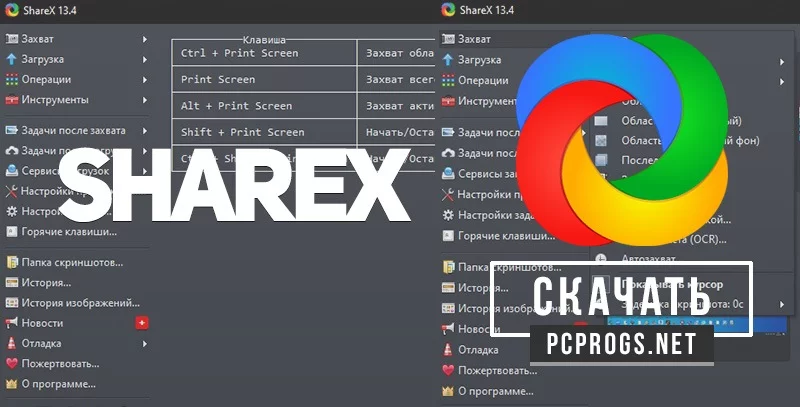Open История... entry in left ShareX window
The image size is (800, 407).
click(x=46, y=283)
